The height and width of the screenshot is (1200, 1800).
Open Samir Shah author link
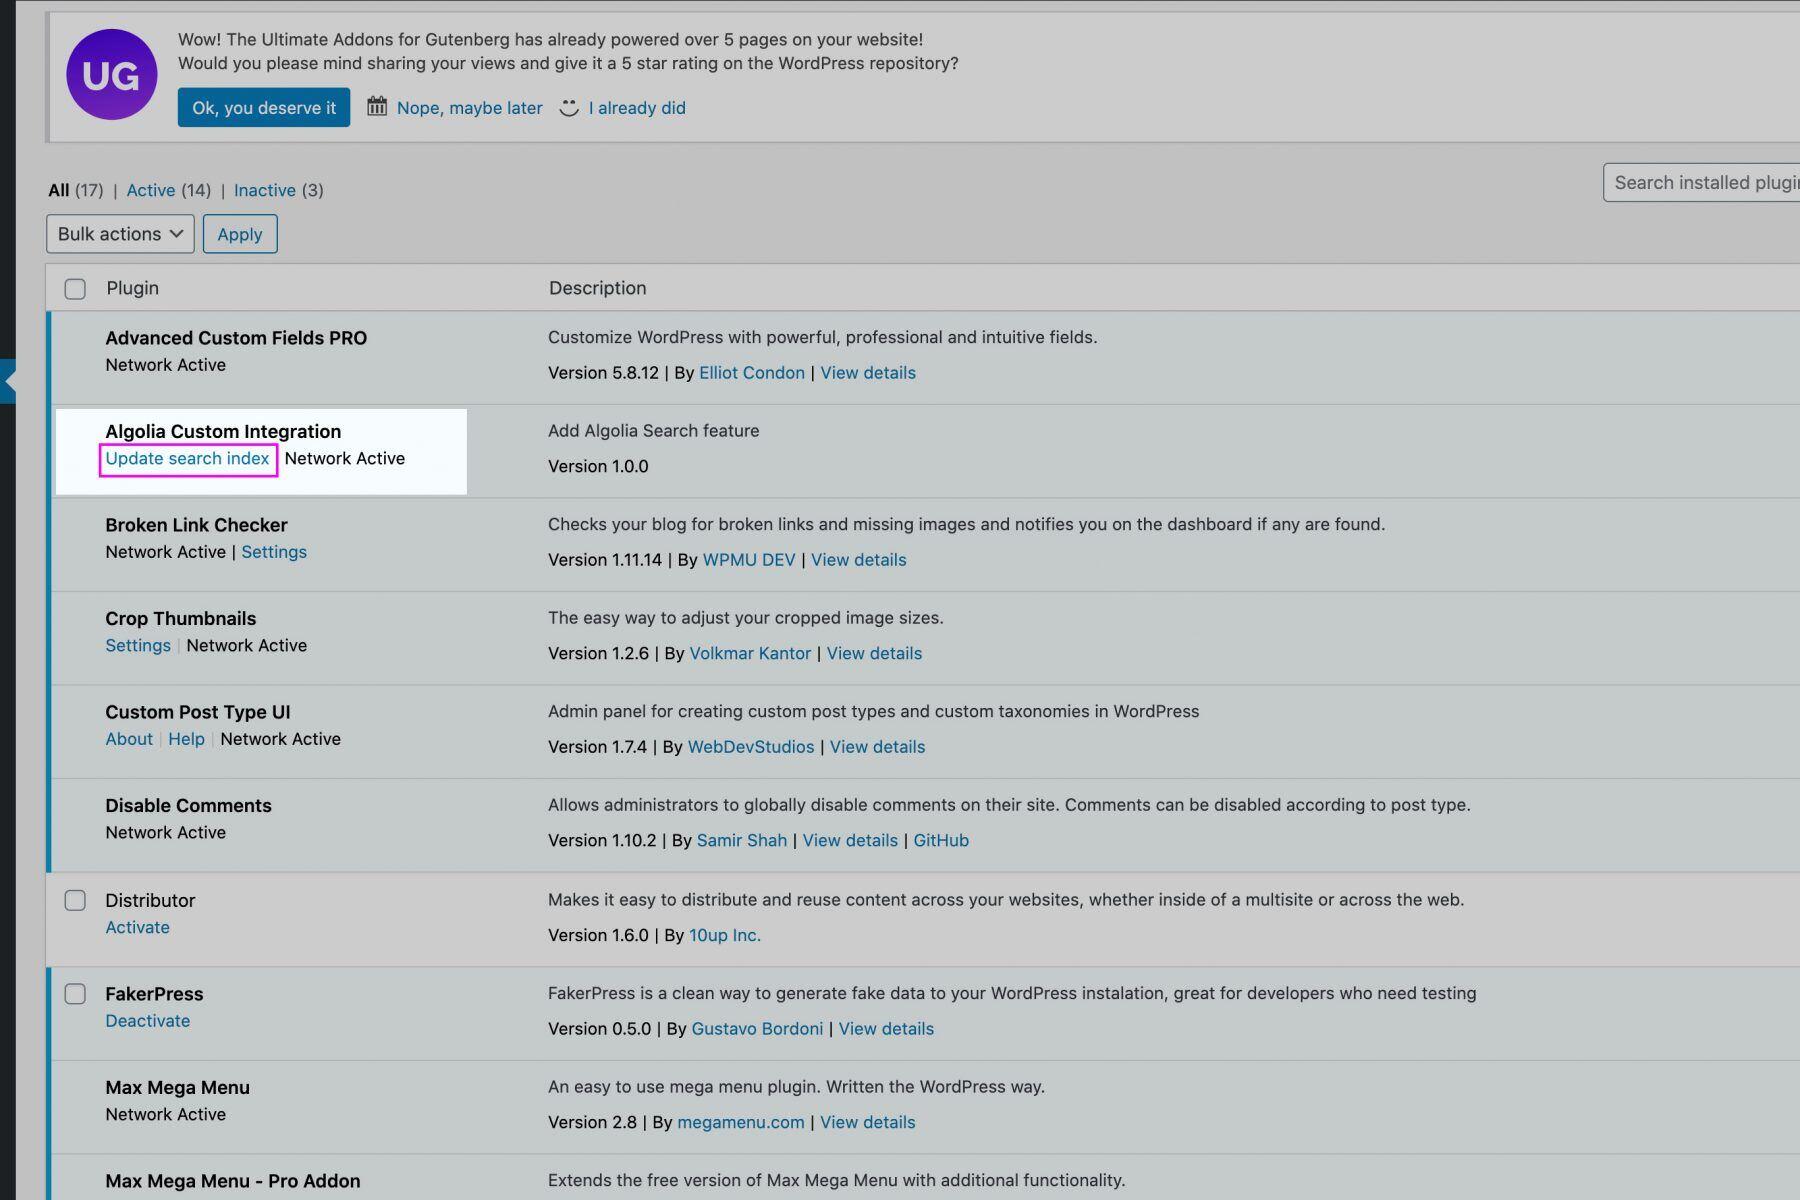pyautogui.click(x=742, y=841)
